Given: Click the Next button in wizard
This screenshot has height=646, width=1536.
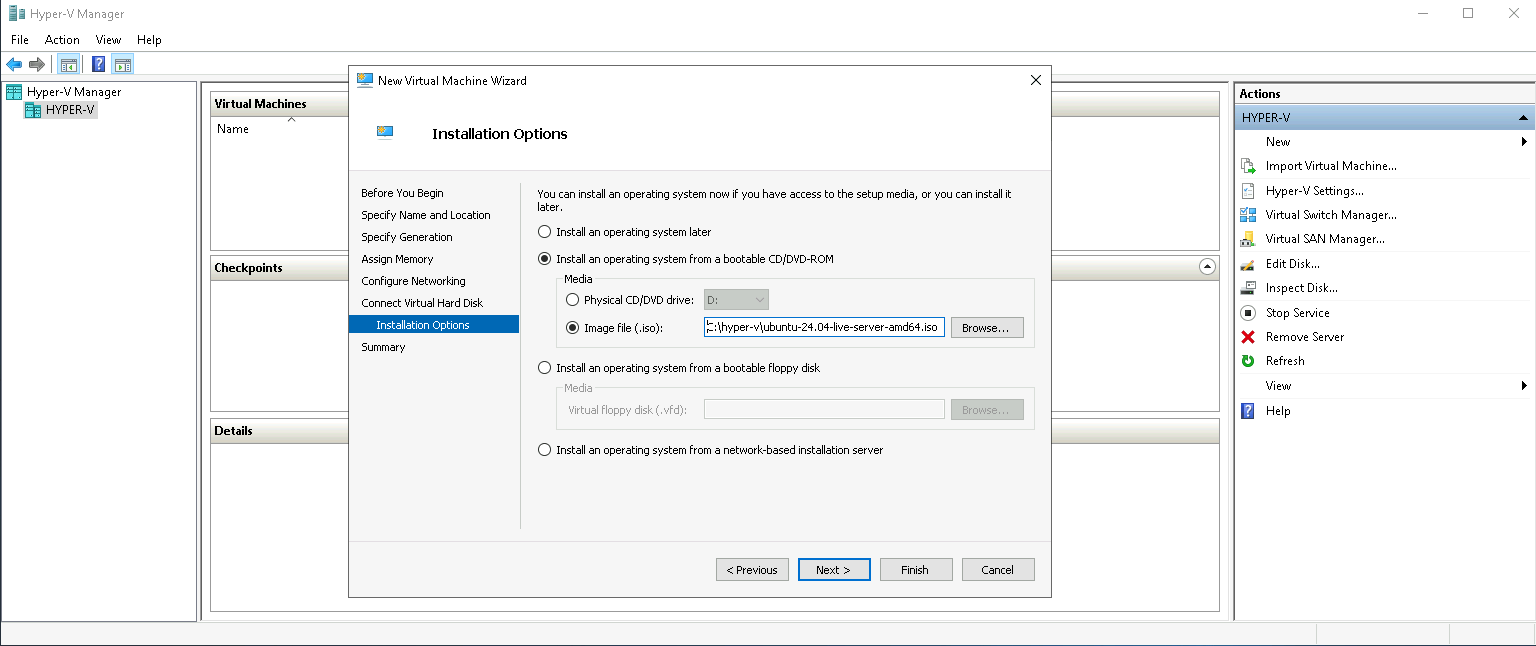Looking at the screenshot, I should coord(833,570).
